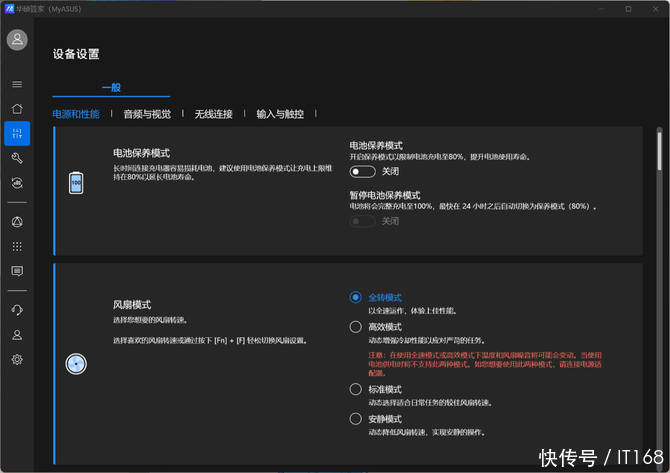Select the 全速模式 fan option

(356, 297)
